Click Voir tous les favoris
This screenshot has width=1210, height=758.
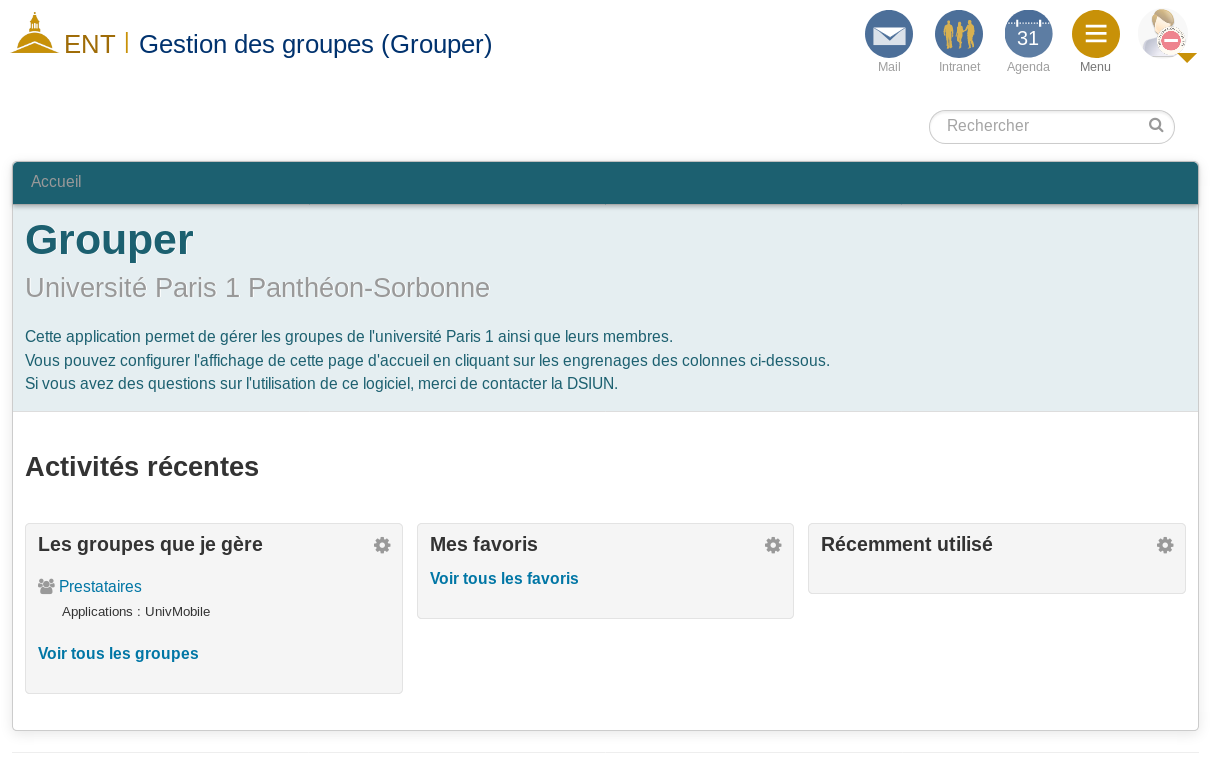point(504,579)
